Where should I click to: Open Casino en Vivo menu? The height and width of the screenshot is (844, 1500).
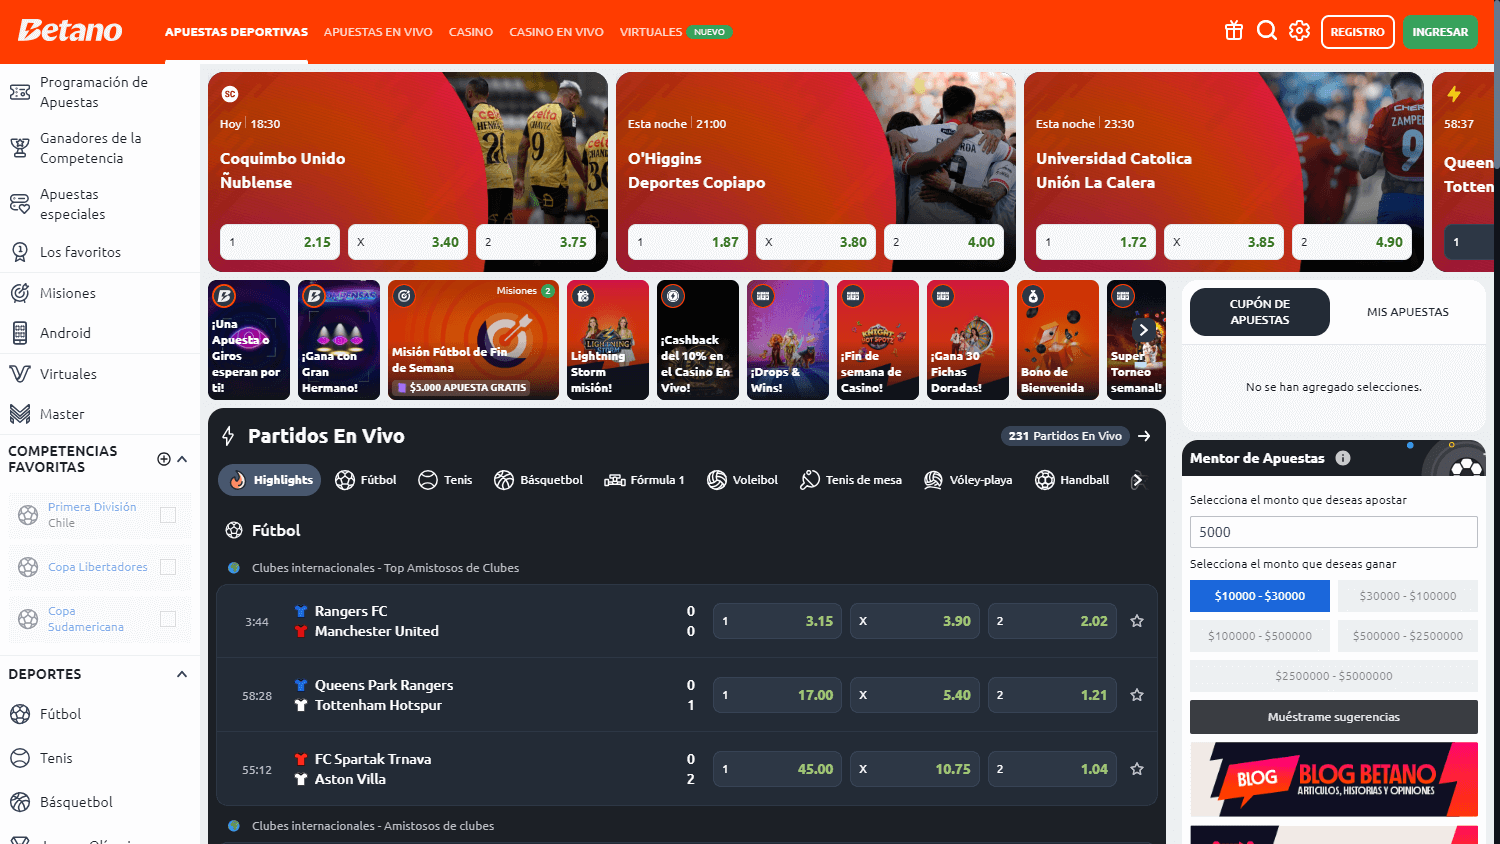coord(556,32)
